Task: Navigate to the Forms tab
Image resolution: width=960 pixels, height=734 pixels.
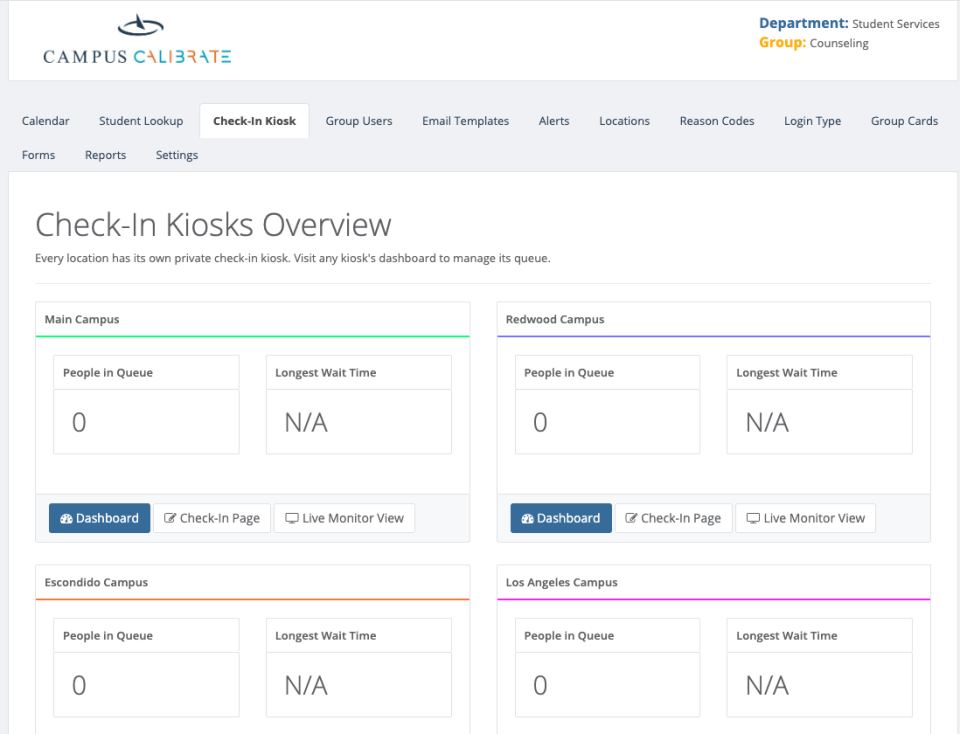Action: 39,155
